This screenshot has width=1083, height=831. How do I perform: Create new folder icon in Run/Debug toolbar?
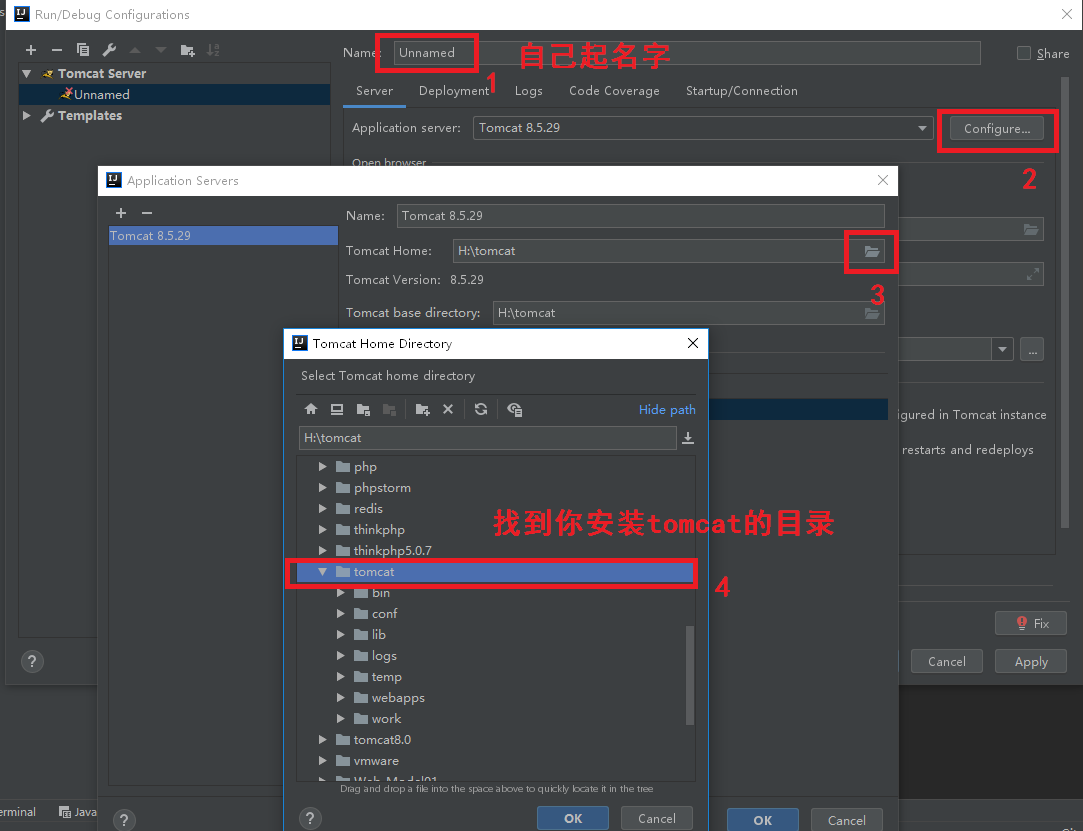click(x=187, y=50)
